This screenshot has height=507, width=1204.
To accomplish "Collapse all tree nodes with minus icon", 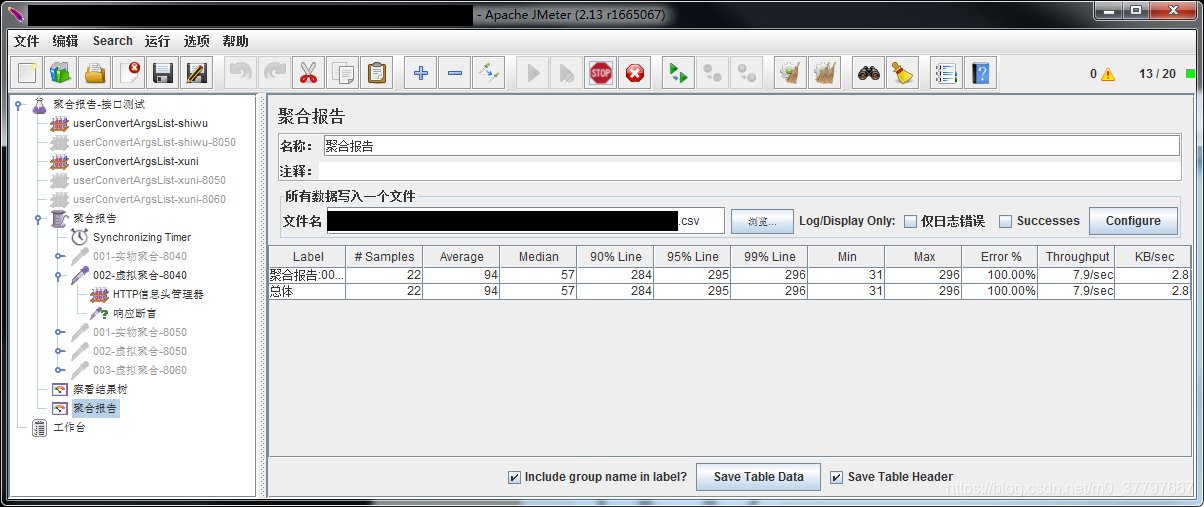I will click(454, 73).
